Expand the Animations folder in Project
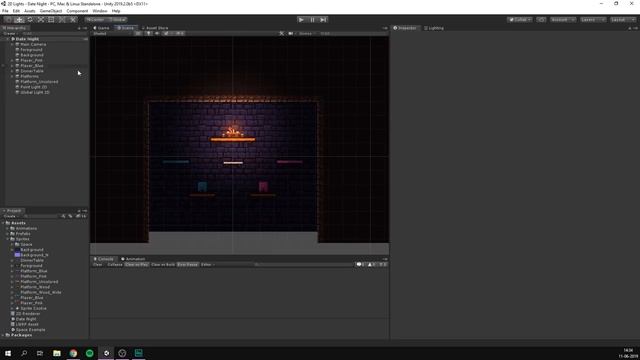This screenshot has height=360, width=640. click(8, 228)
